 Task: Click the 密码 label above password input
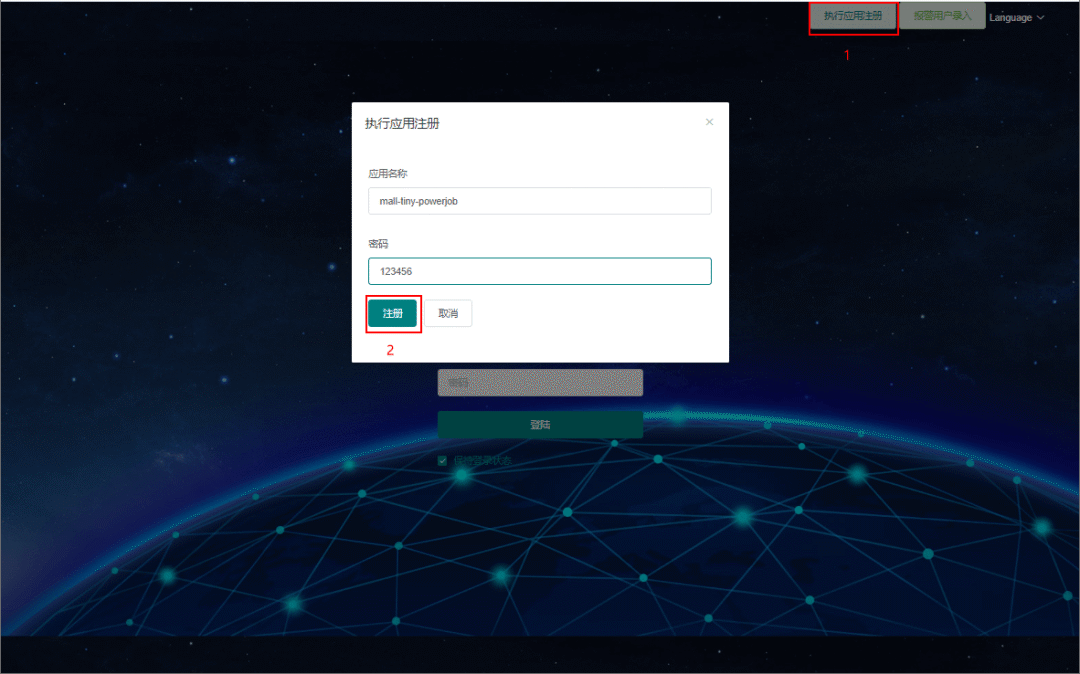377,243
